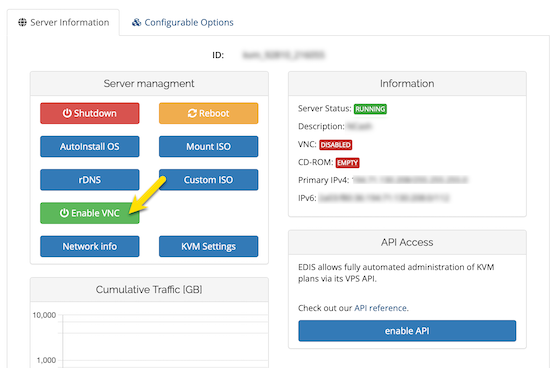Click the EMPTY CD-ROM badge

tap(348, 163)
